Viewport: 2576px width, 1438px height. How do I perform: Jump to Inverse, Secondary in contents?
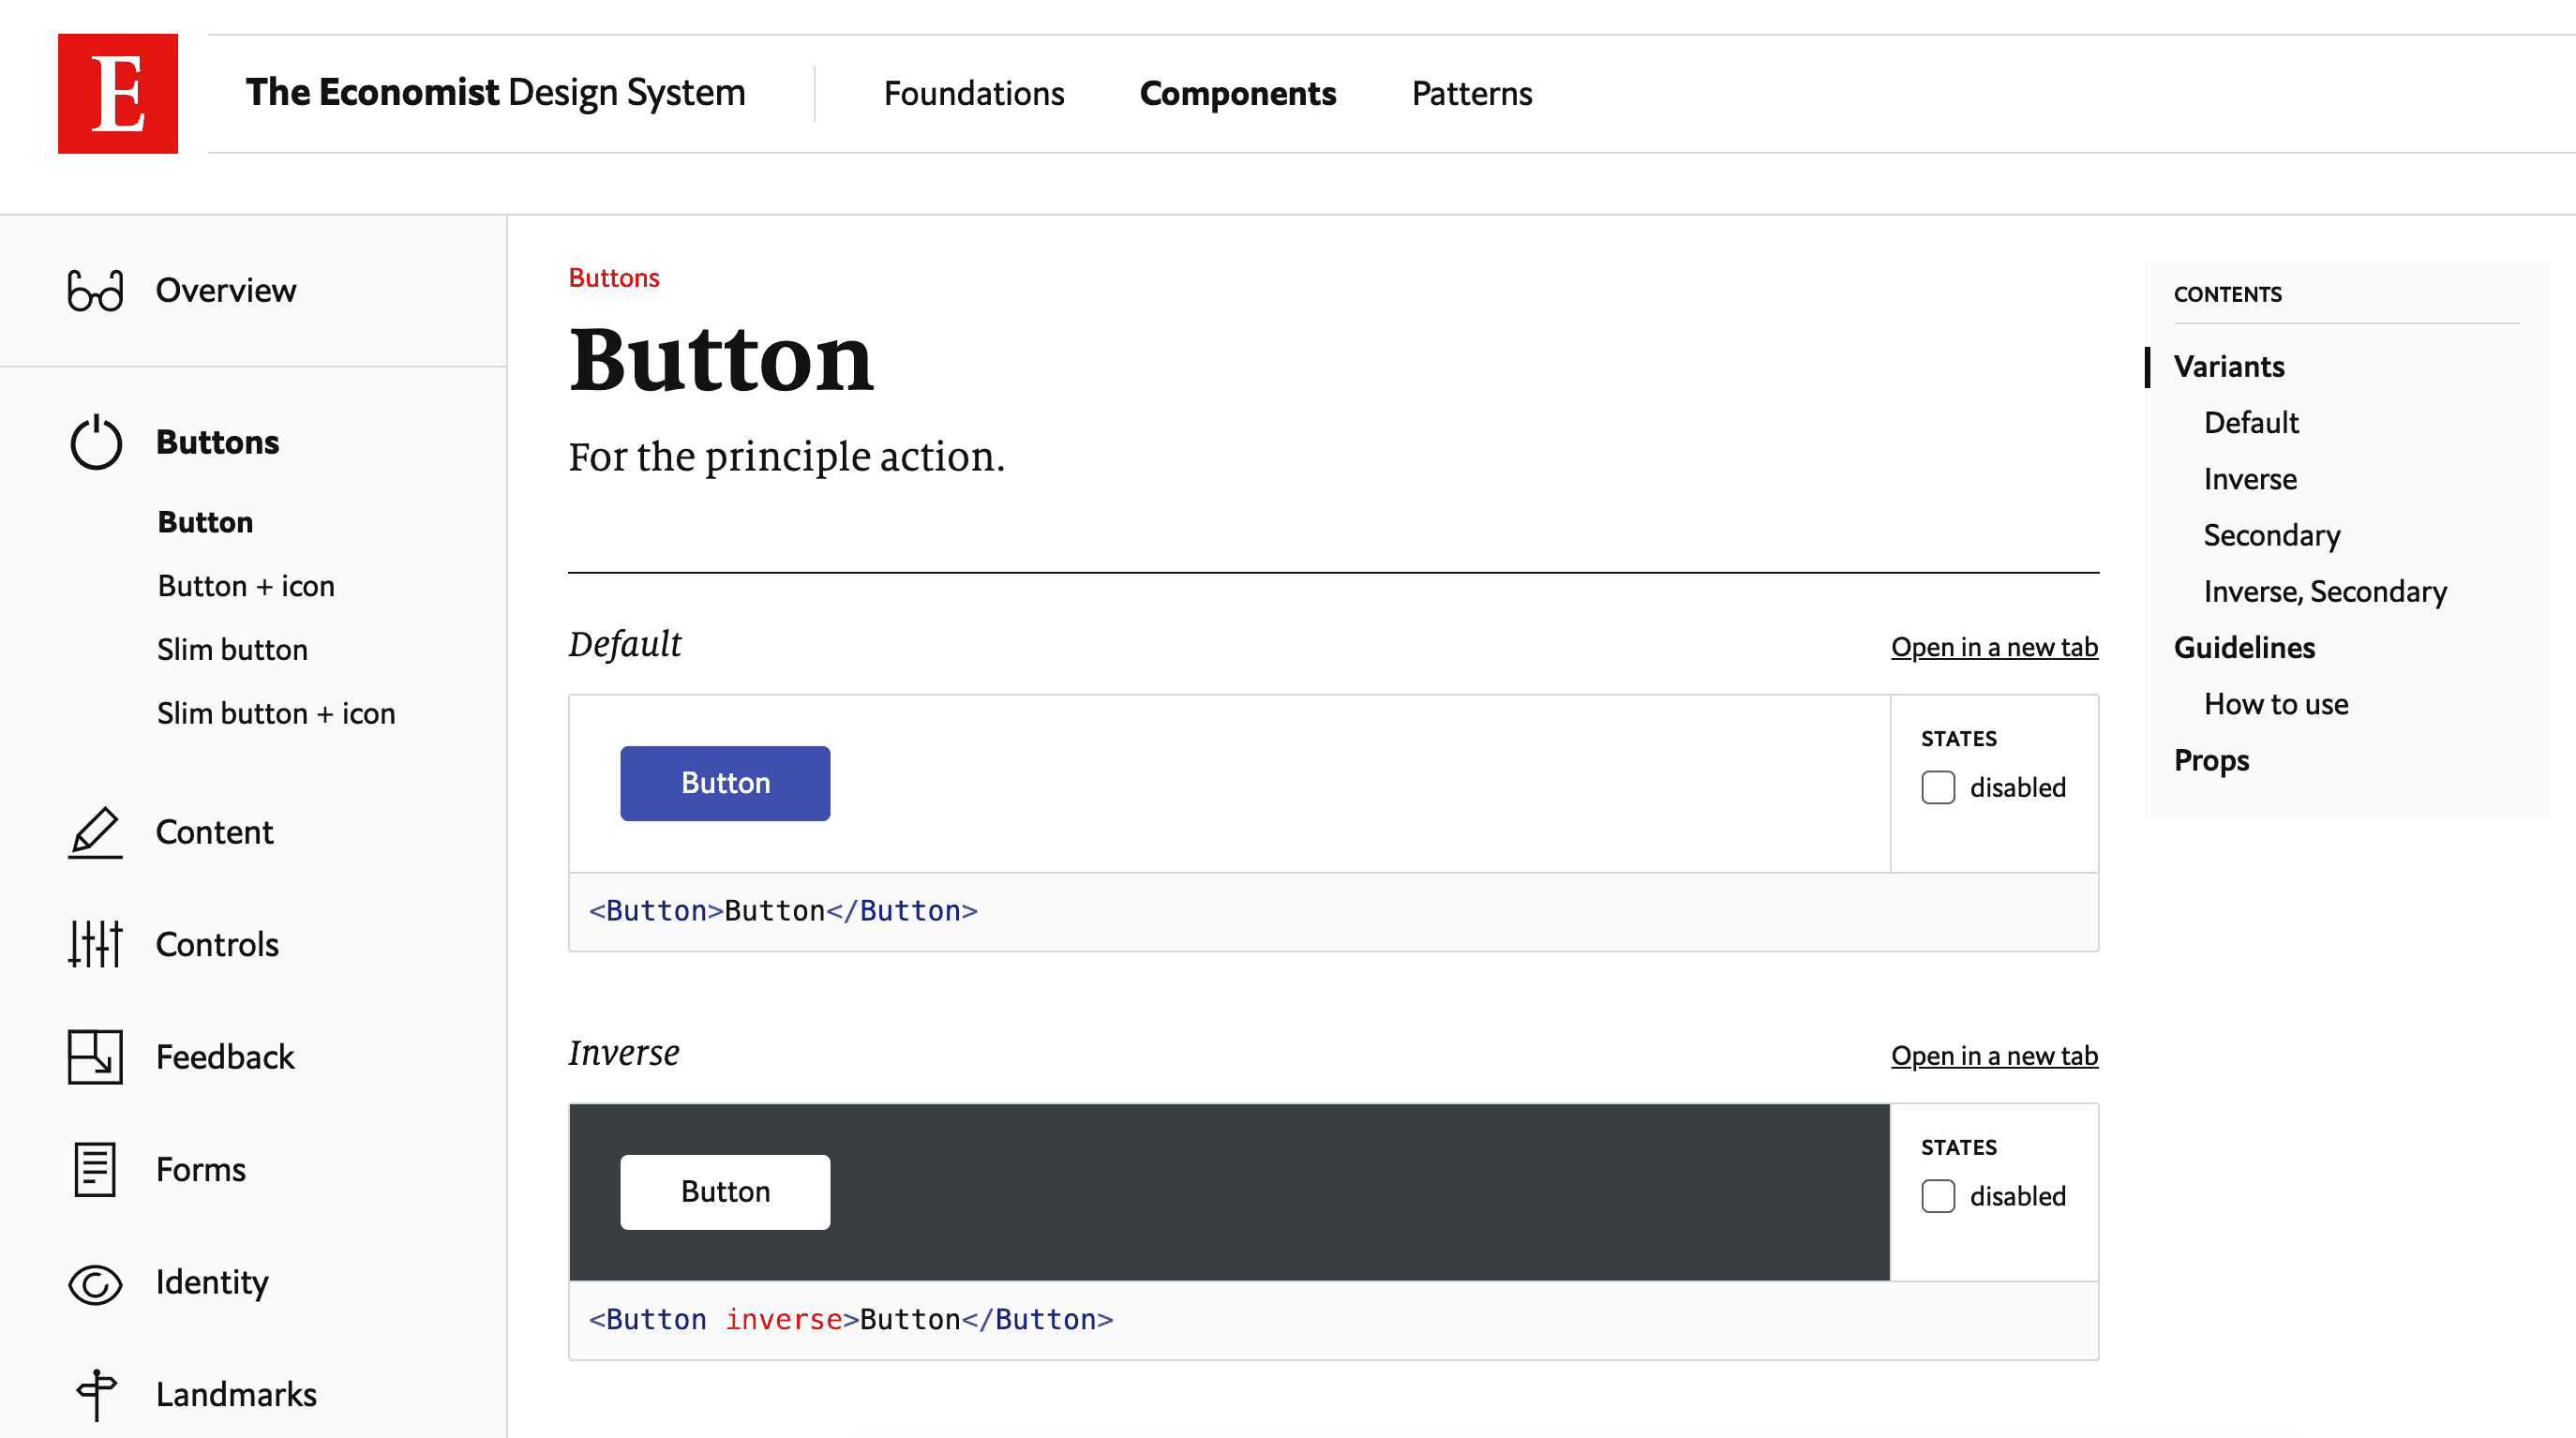pyautogui.click(x=2324, y=591)
